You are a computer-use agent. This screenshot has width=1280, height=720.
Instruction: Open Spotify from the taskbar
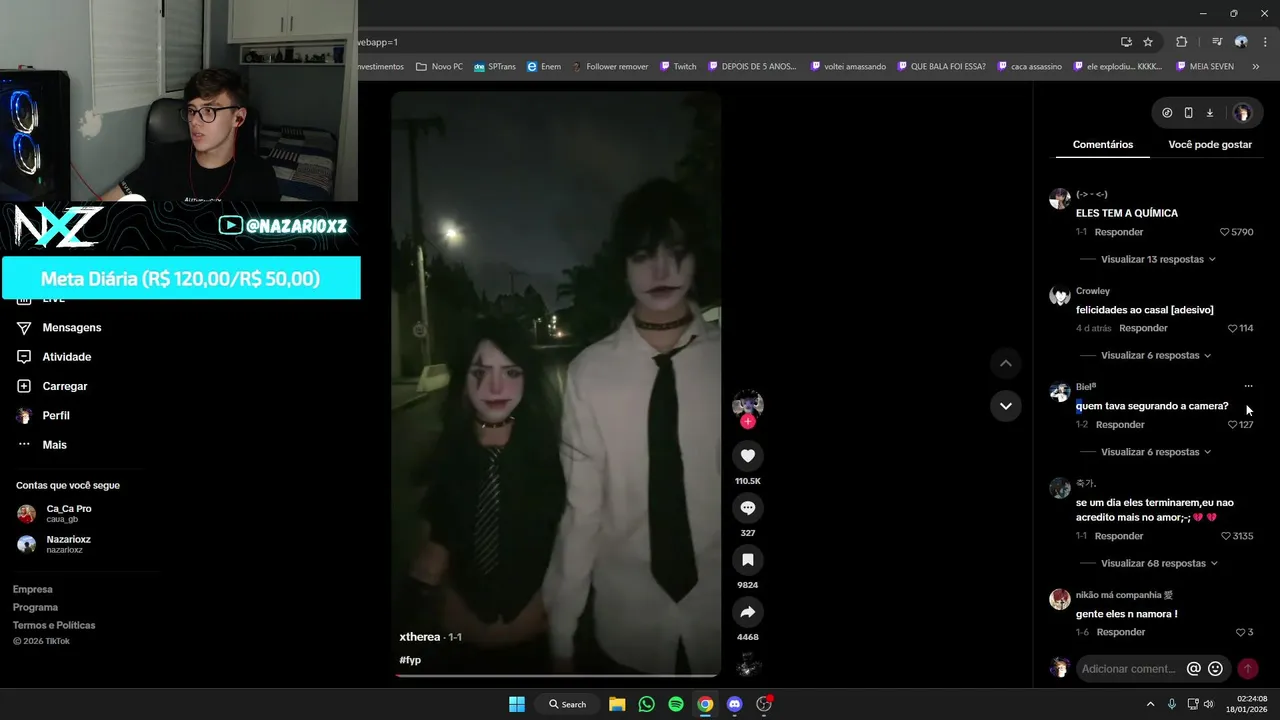pyautogui.click(x=676, y=704)
